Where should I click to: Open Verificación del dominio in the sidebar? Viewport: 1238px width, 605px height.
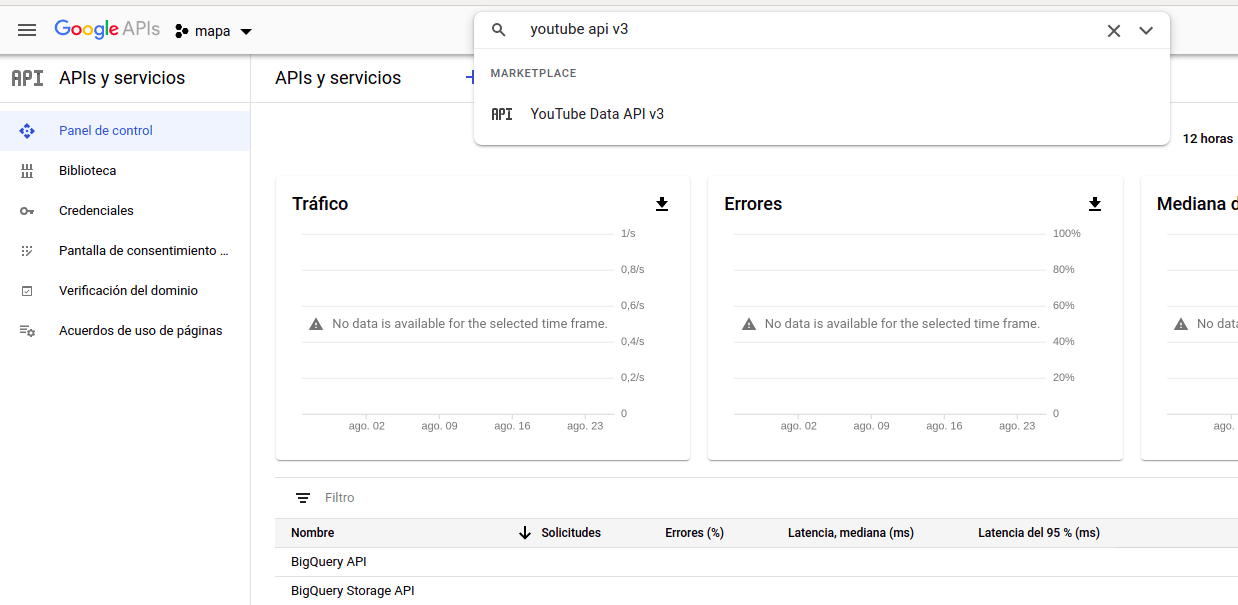point(125,291)
